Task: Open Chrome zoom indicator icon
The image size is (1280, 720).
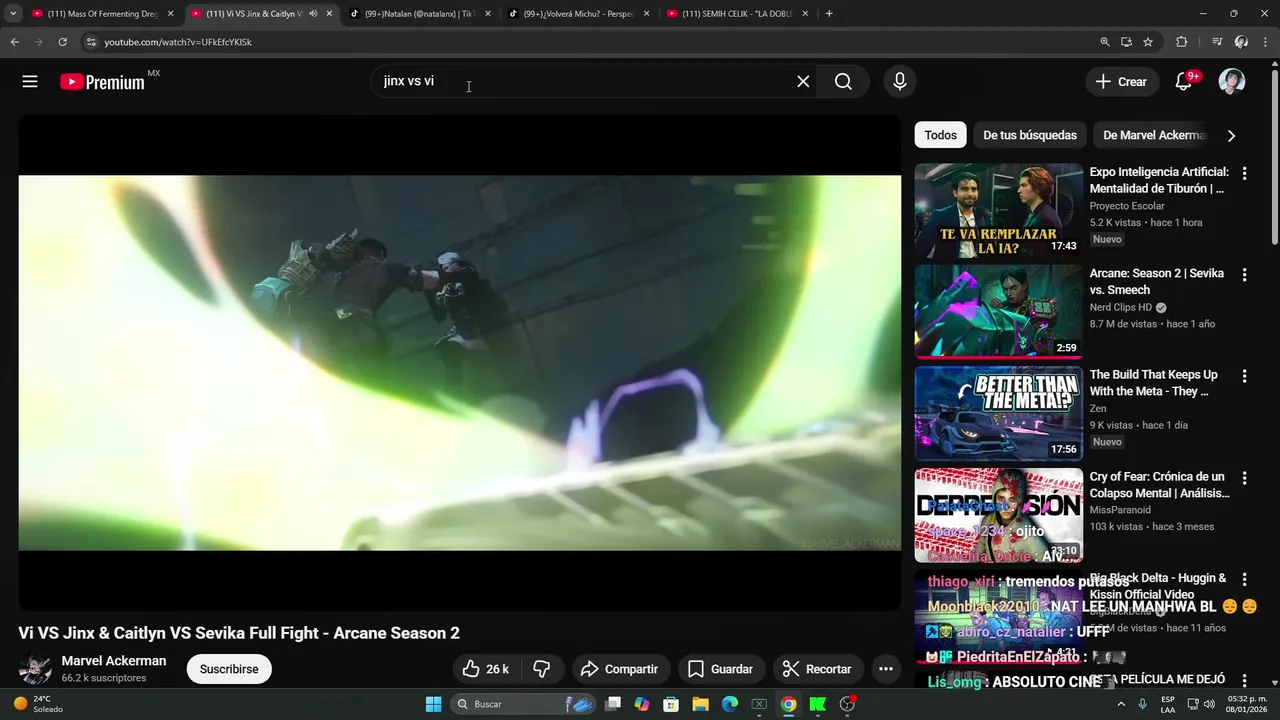Action: [1104, 42]
